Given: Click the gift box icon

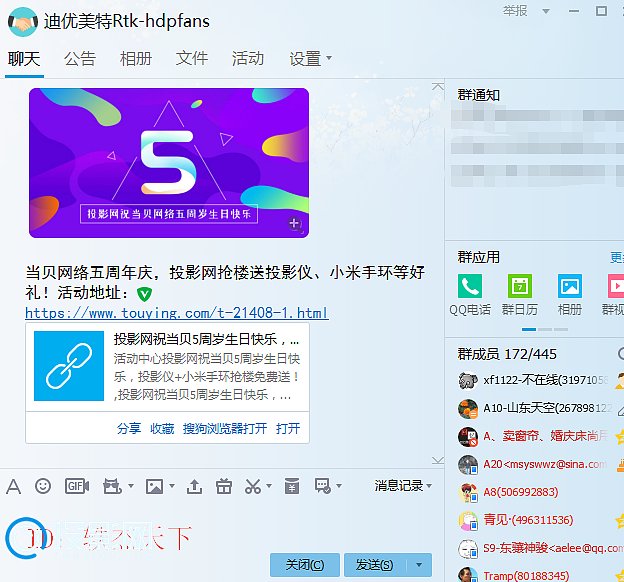Looking at the screenshot, I should (224, 486).
